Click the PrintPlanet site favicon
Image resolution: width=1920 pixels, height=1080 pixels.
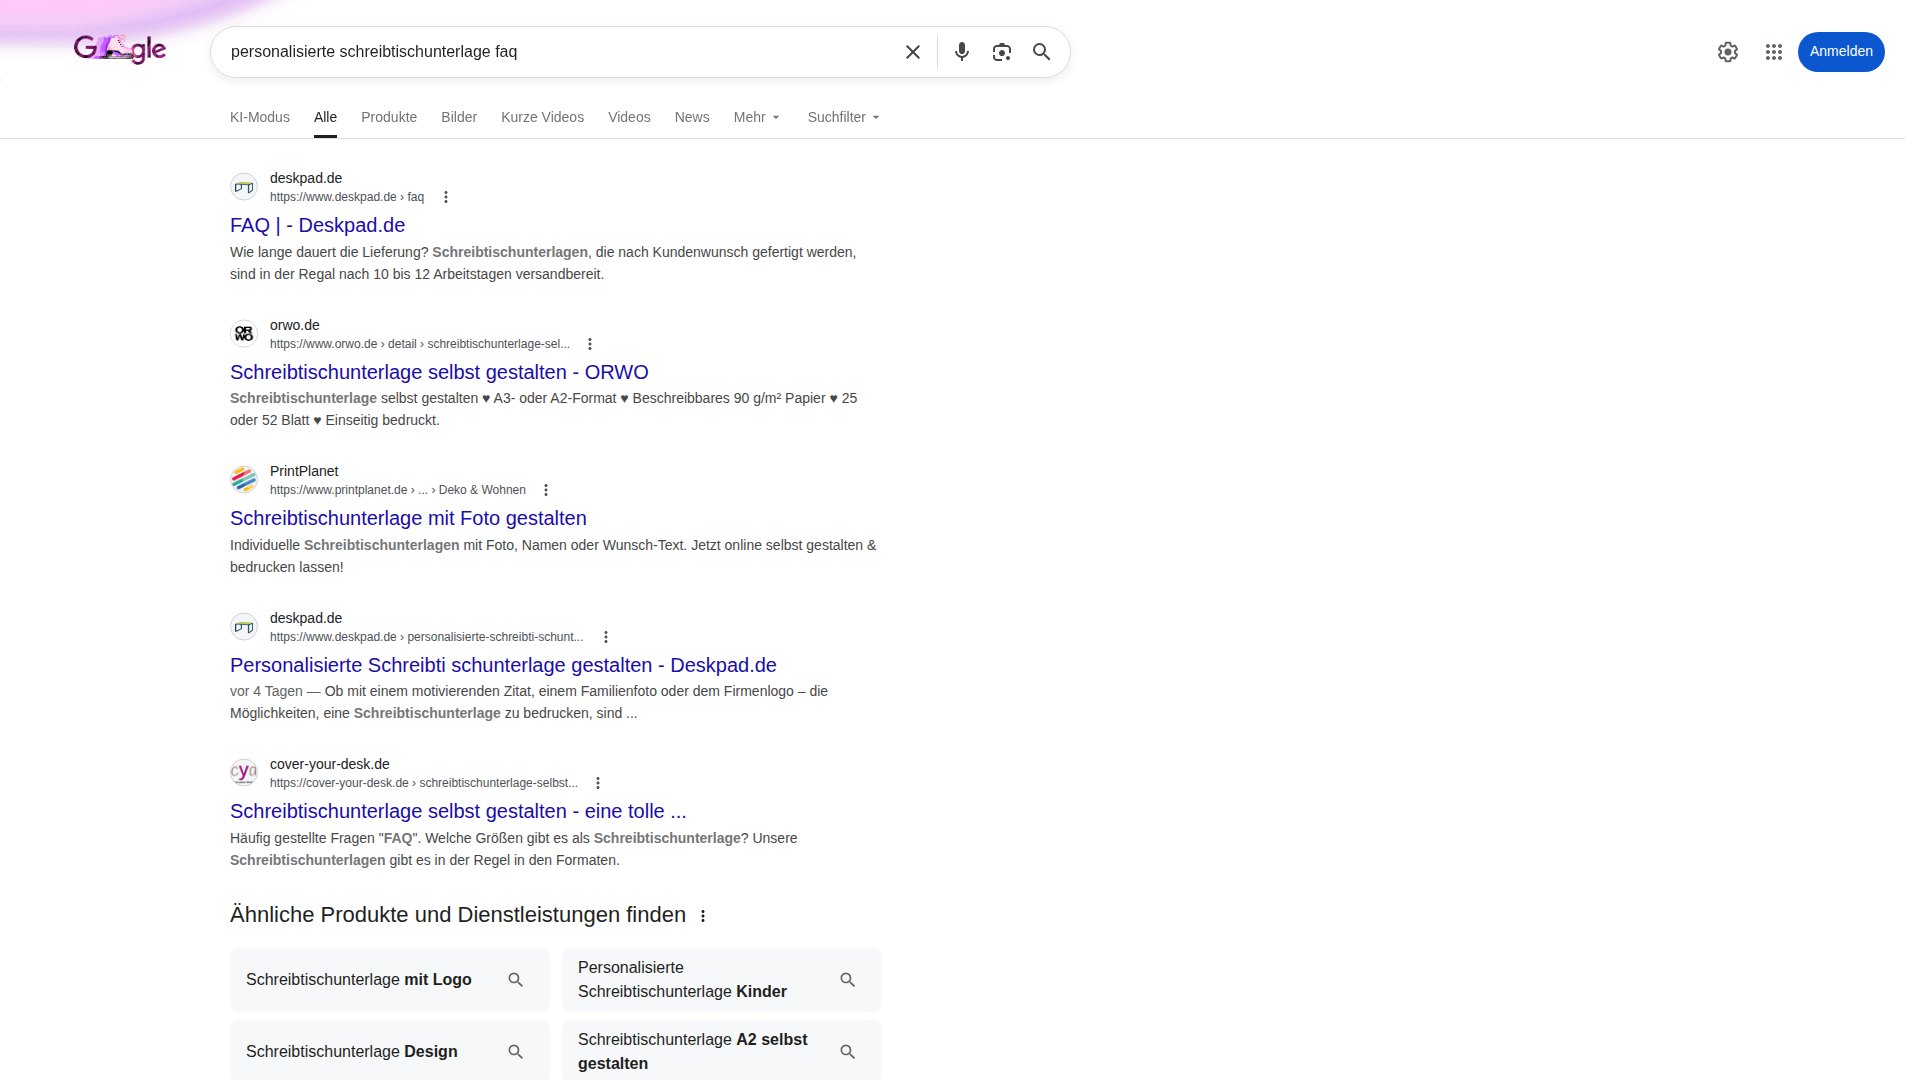pos(243,479)
